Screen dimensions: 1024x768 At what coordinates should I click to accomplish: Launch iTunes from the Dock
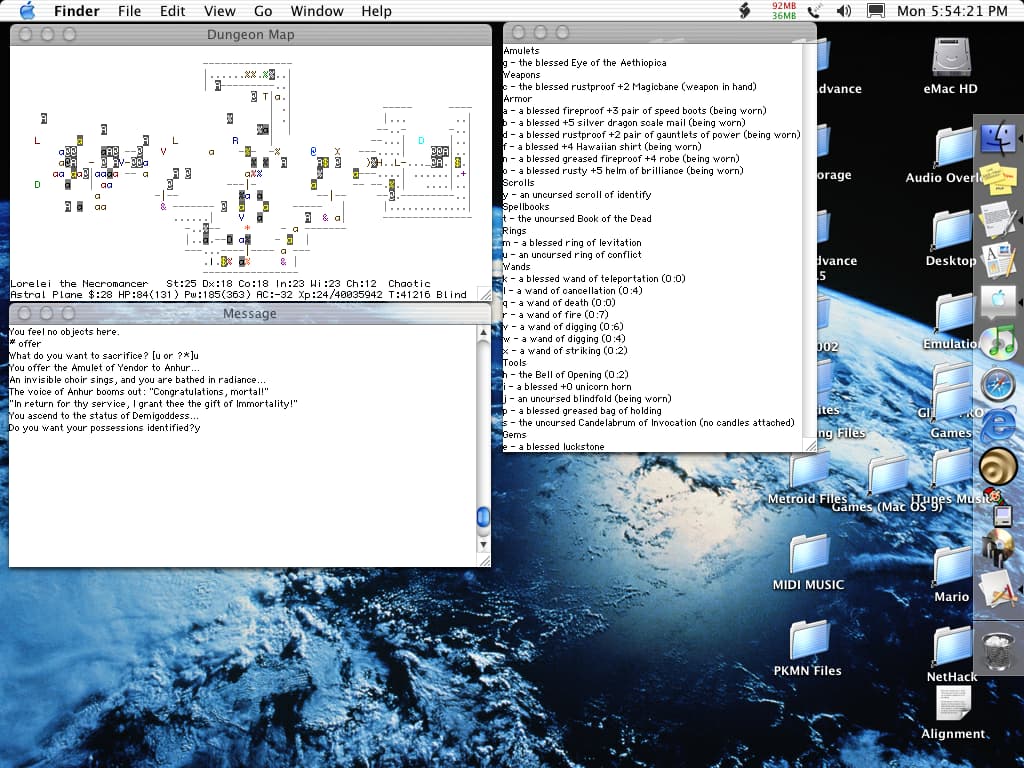pyautogui.click(x=999, y=343)
